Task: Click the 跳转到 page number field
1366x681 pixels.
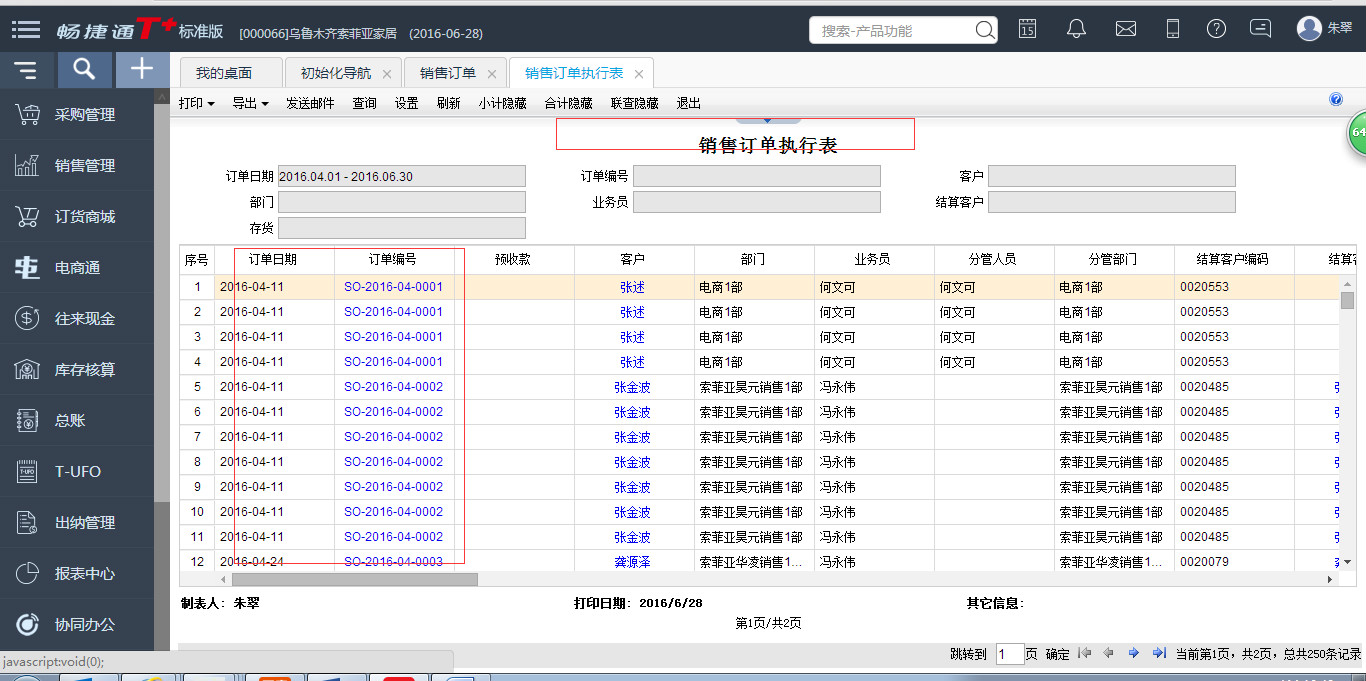Action: [1009, 654]
